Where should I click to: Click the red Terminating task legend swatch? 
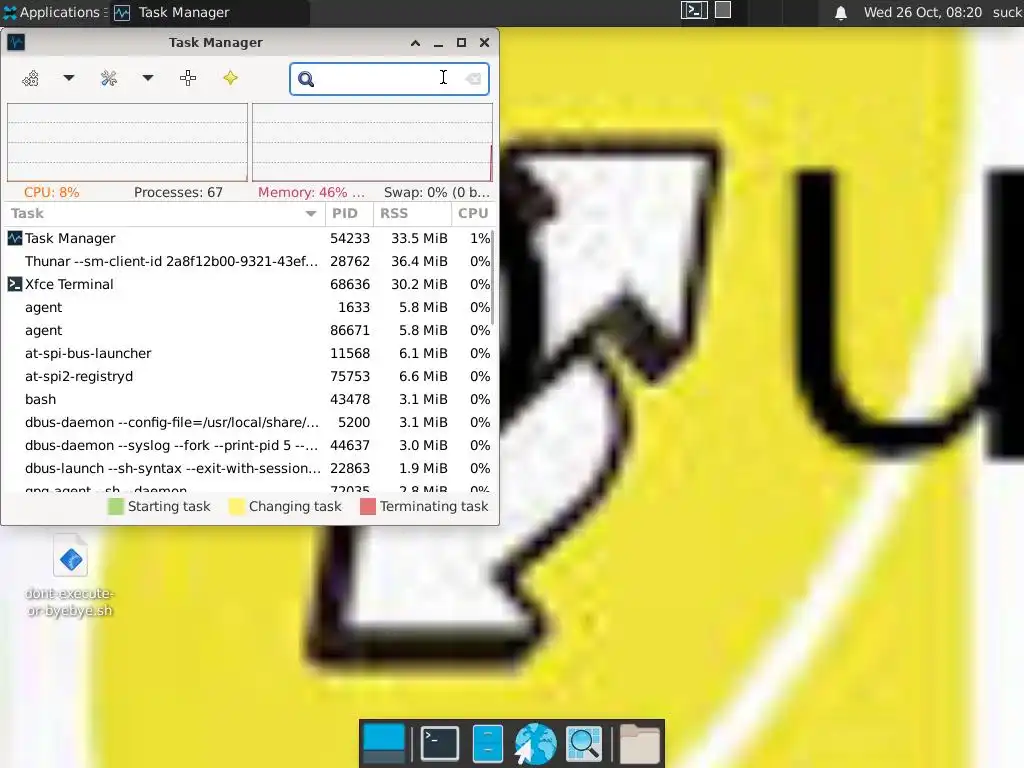click(368, 507)
